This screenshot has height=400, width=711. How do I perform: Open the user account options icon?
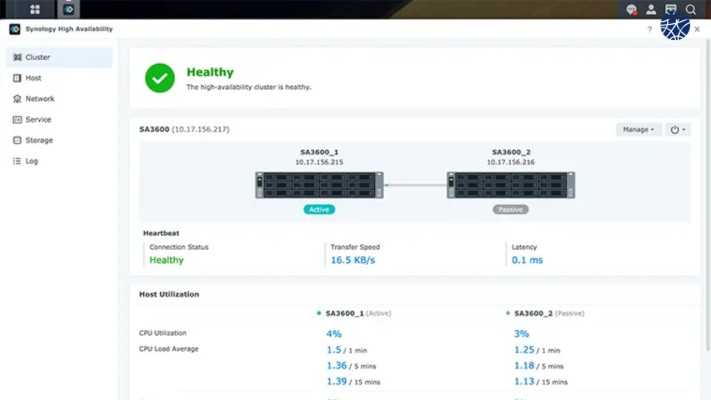[x=651, y=9]
